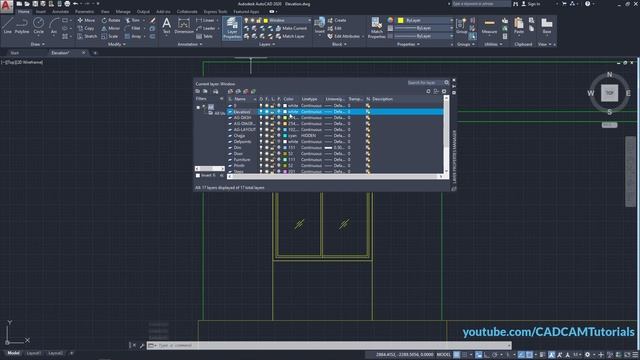Click the Table tool in Annotation
The width and height of the screenshot is (640, 360).
click(x=204, y=36)
